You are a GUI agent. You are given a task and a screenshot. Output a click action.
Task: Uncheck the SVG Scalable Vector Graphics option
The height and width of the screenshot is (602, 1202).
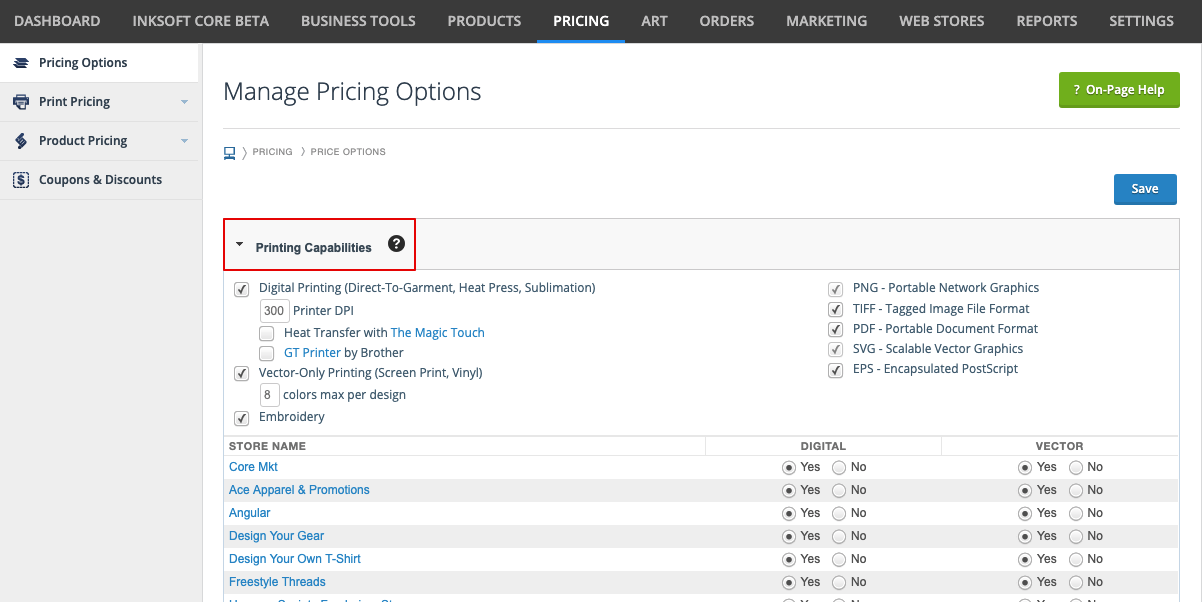click(835, 349)
